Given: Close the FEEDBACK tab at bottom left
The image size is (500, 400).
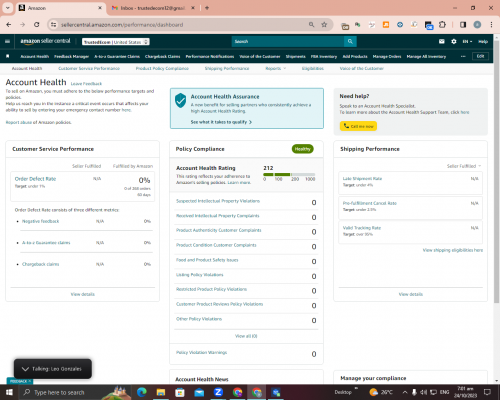Looking at the screenshot, I should (30, 381).
